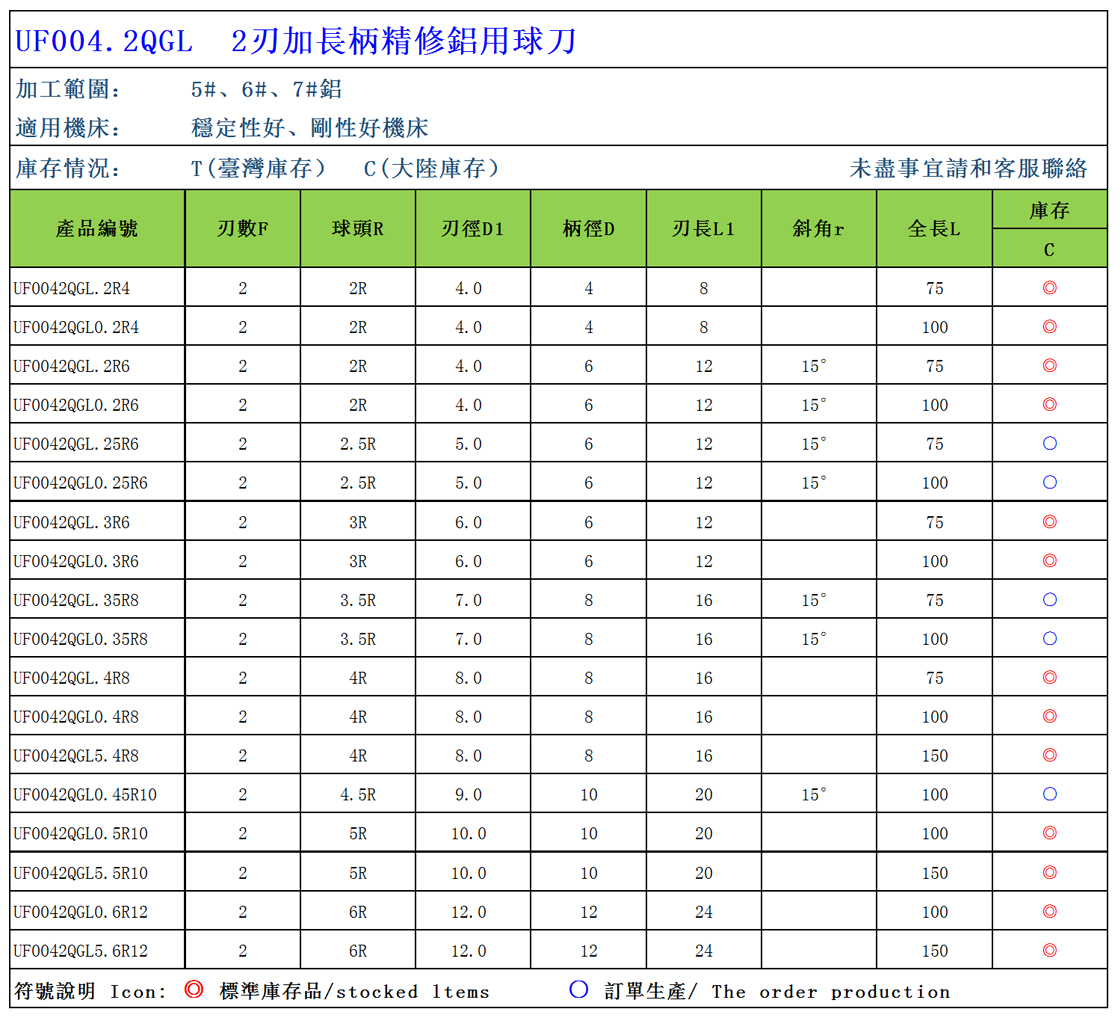Select product code UF0042QGL0.35R8
The image size is (1120, 1017).
pyautogui.click(x=80, y=639)
